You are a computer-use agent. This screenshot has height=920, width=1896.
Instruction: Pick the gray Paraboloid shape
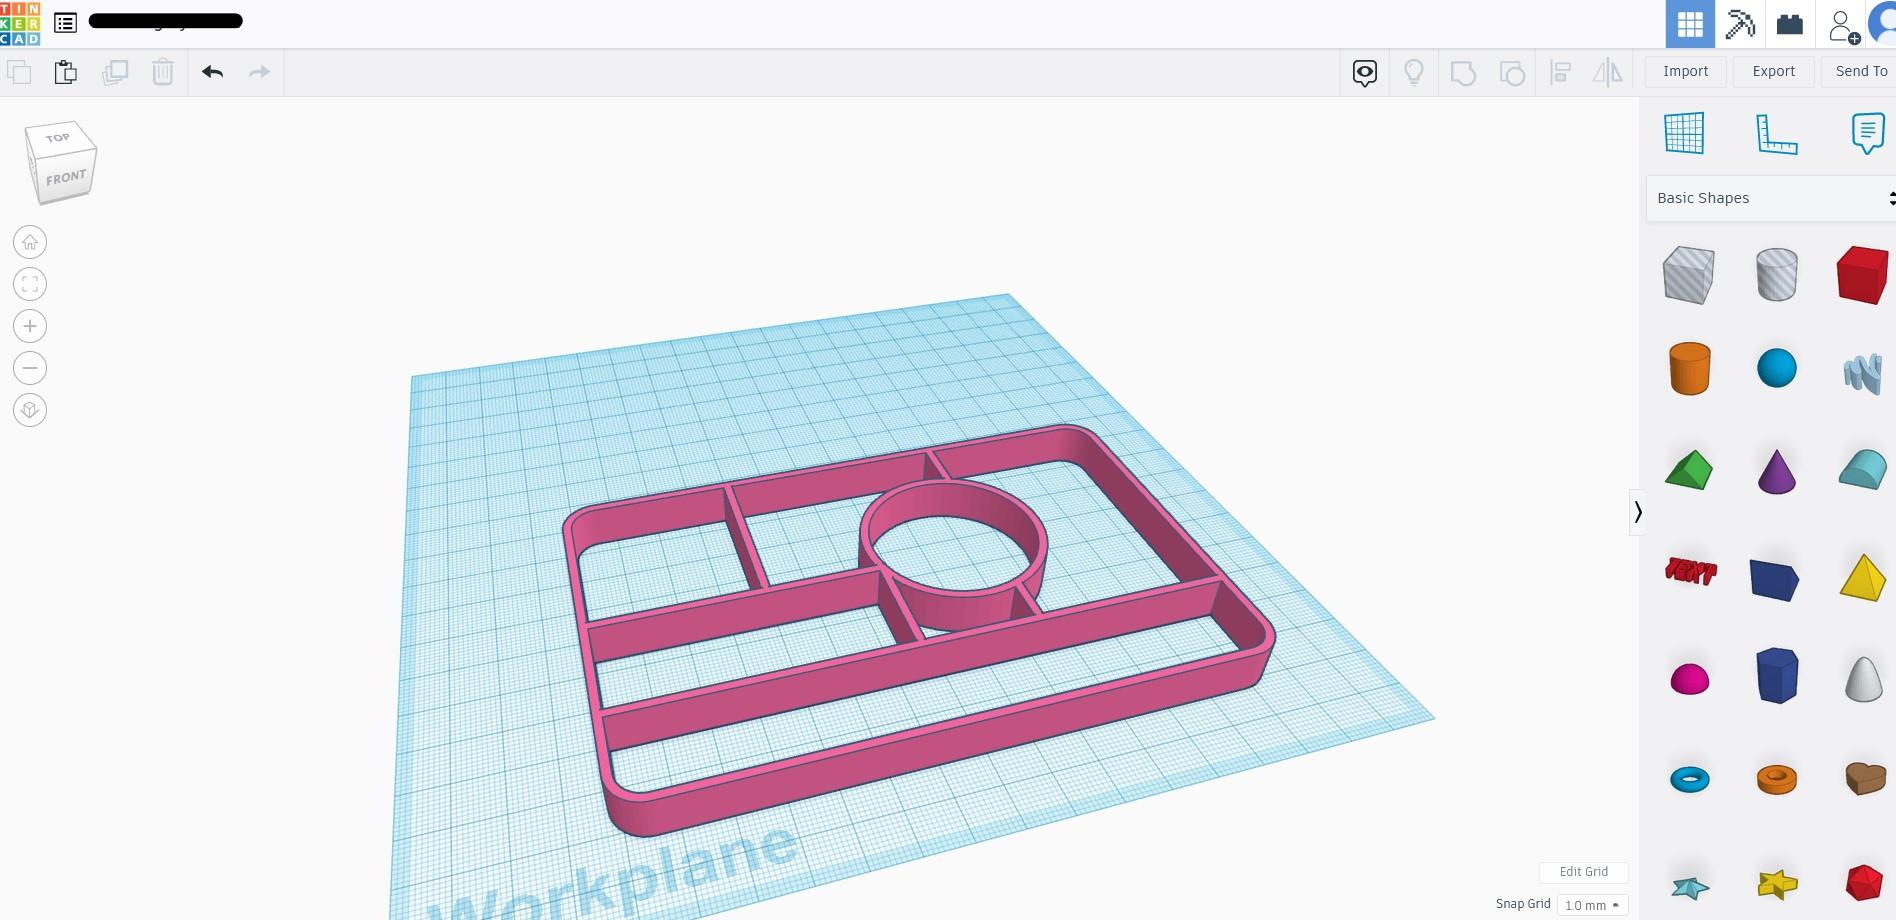(x=1864, y=679)
